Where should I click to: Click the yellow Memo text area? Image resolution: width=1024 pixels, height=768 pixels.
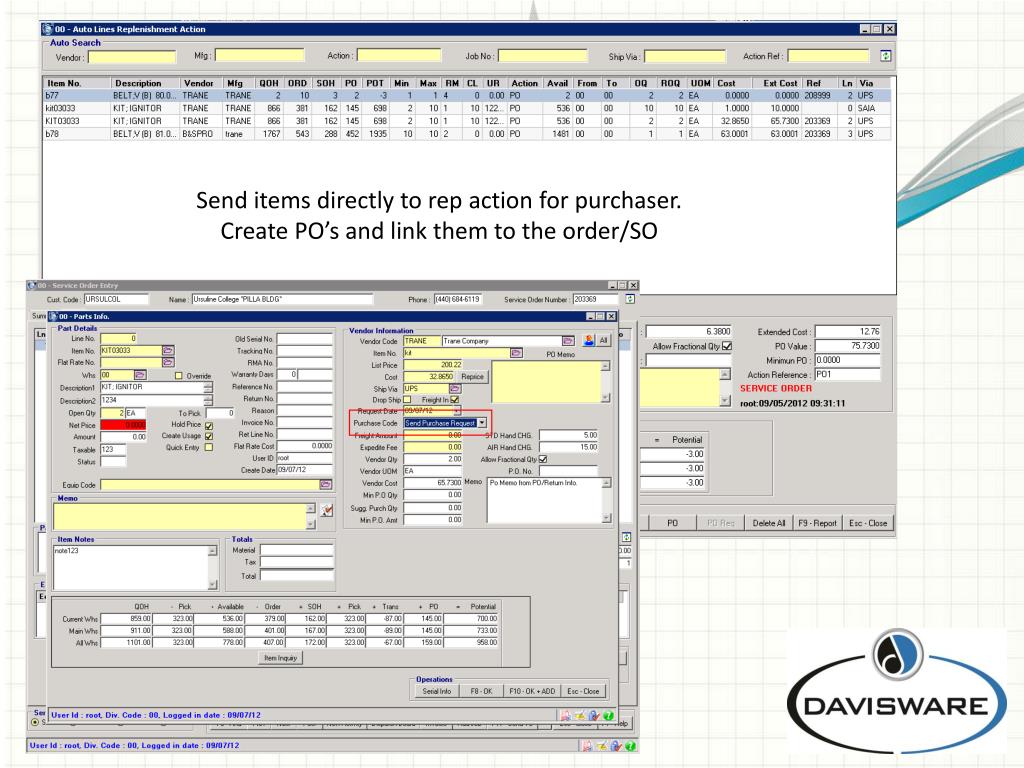180,516
